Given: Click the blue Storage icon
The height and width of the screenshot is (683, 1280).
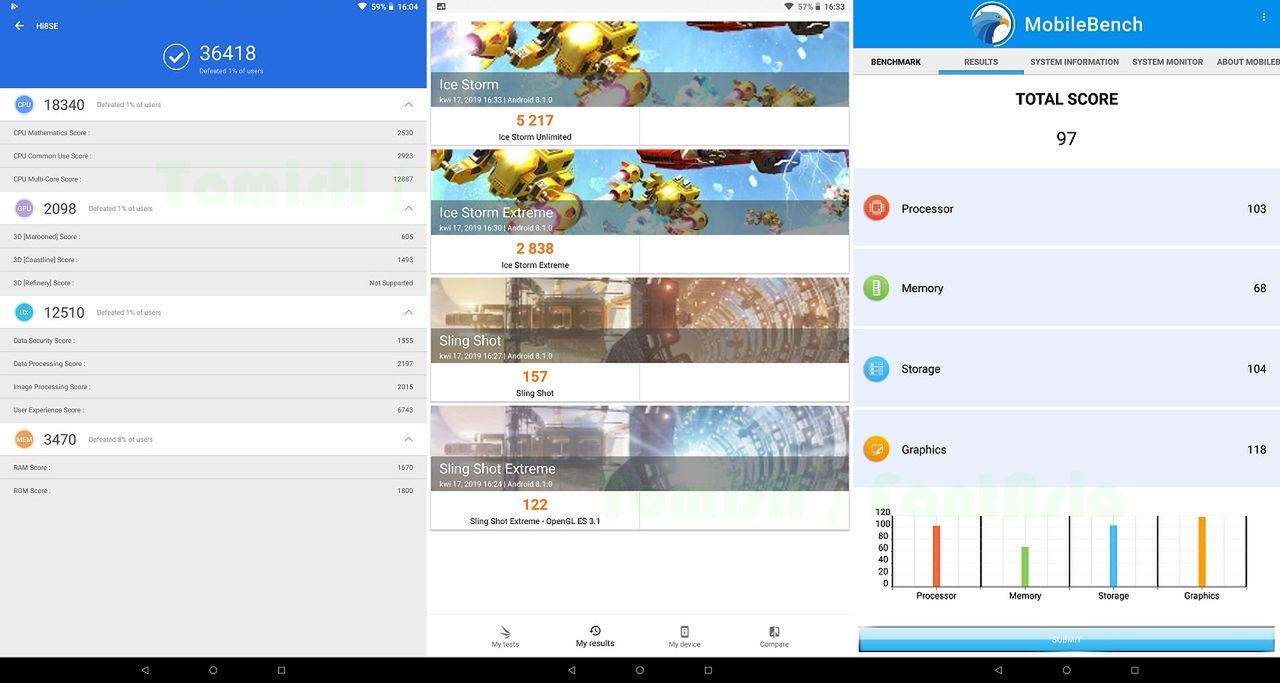Looking at the screenshot, I should tap(876, 369).
